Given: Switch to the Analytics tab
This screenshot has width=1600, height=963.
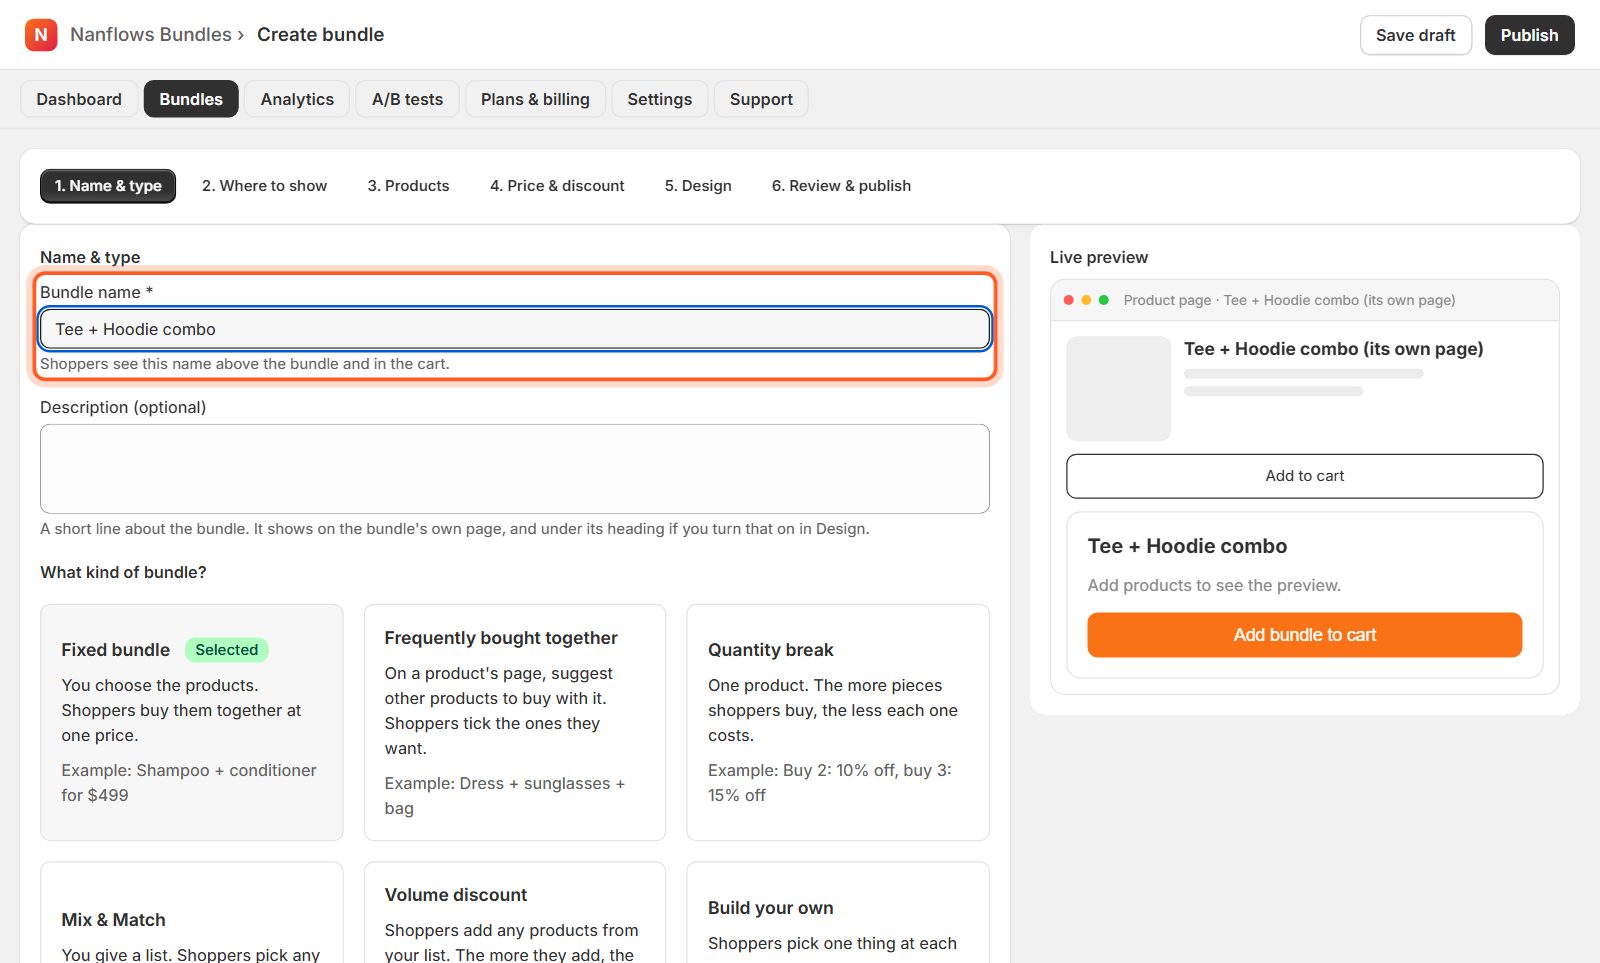Looking at the screenshot, I should tap(297, 99).
